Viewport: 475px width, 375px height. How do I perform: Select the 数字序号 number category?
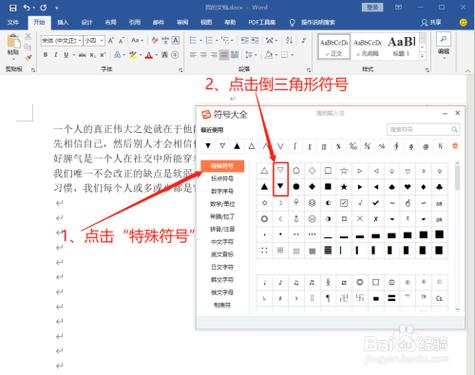(x=222, y=191)
